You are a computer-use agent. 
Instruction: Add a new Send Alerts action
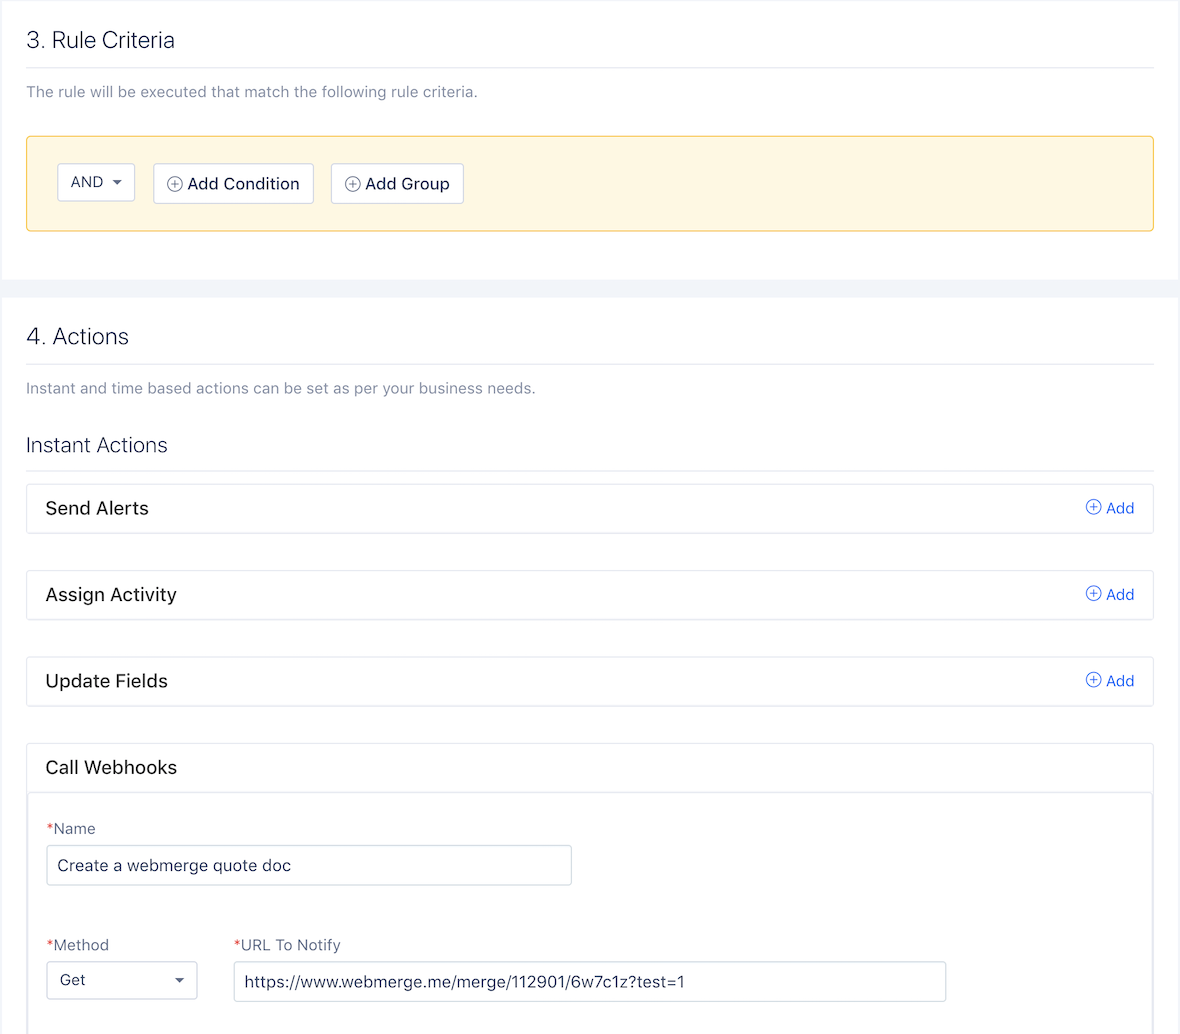(1110, 508)
